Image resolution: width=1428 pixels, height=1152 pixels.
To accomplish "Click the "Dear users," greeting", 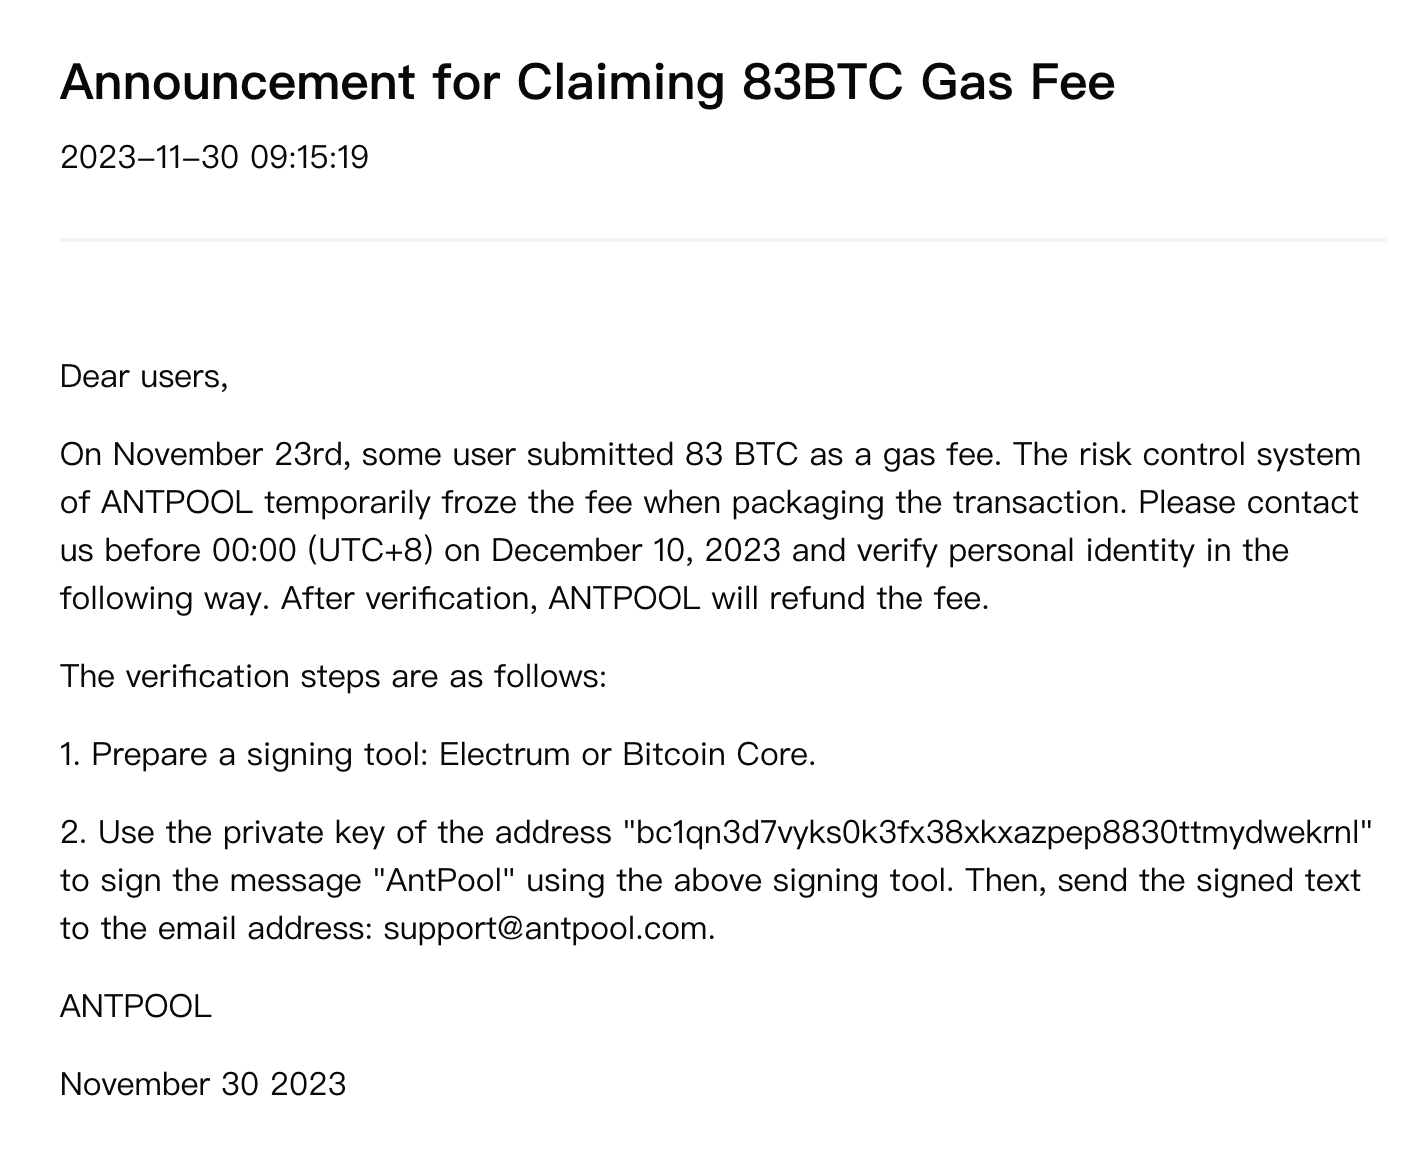I will [x=144, y=376].
